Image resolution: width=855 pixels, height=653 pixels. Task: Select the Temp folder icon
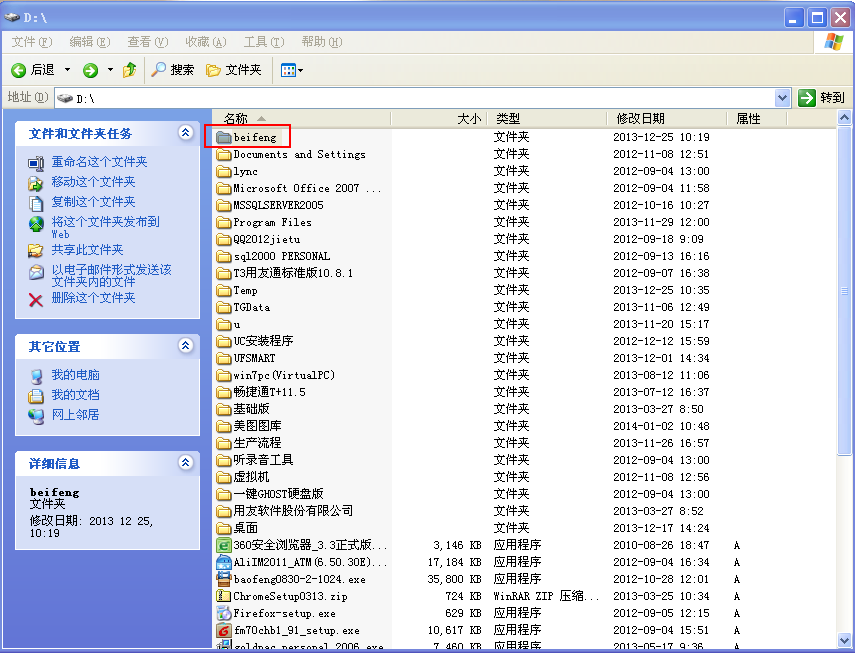pyautogui.click(x=224, y=290)
